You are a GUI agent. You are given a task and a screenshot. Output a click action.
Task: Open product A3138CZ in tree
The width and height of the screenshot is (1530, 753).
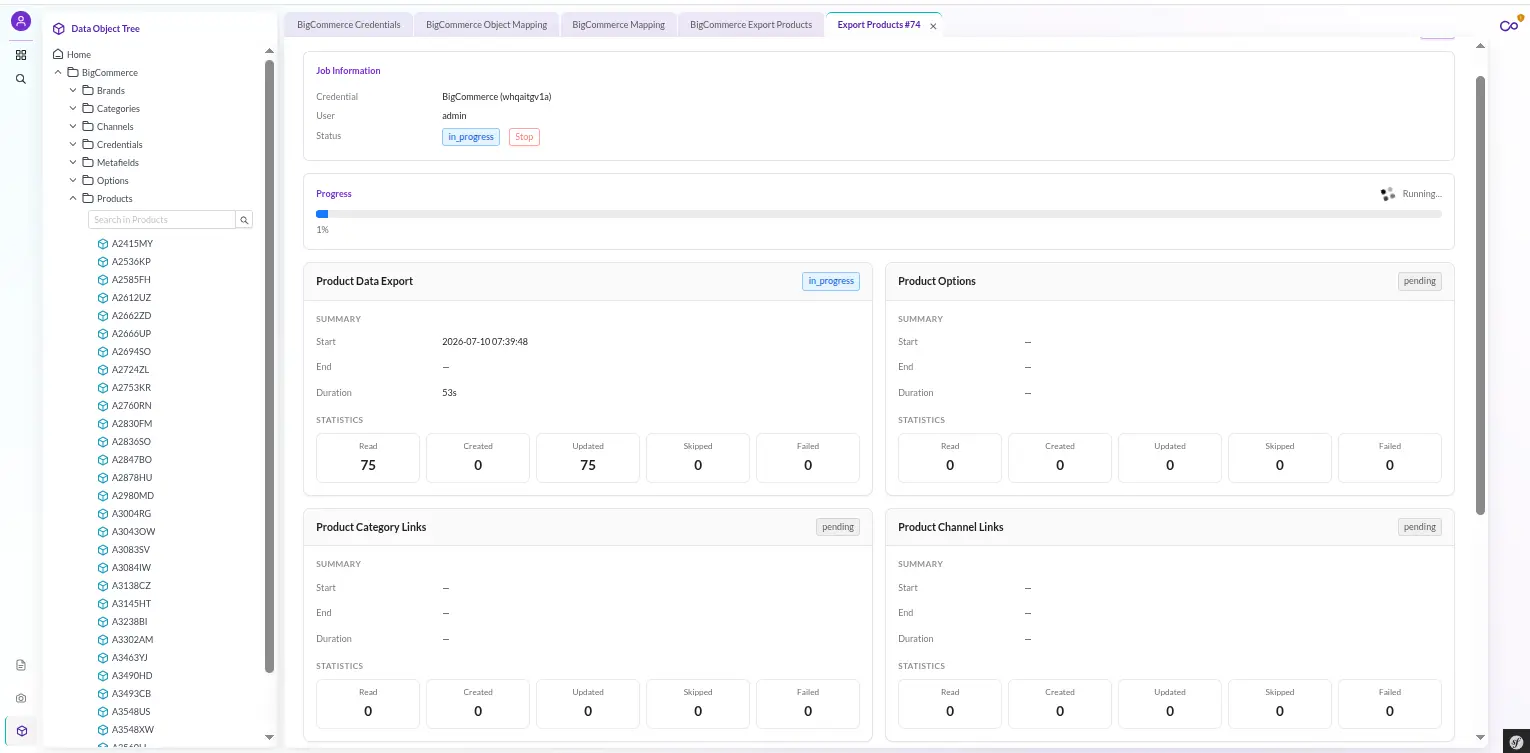click(131, 586)
